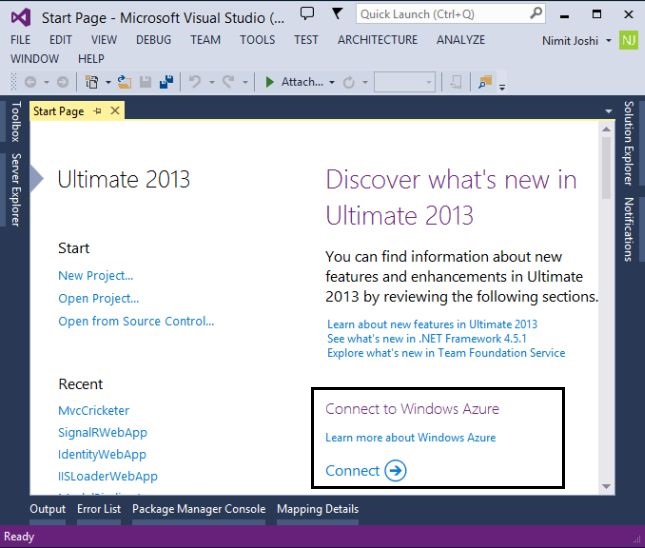
Task: Open recent project MvcCricketer
Action: pyautogui.click(x=94, y=411)
